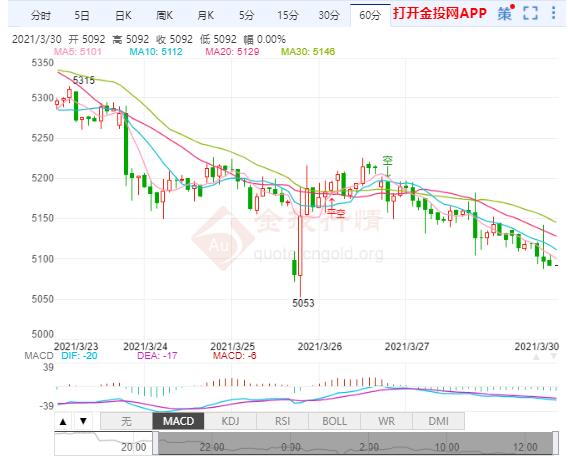The height and width of the screenshot is (456, 568).
Task: Click the black down arrow indicator button
Action: coord(84,421)
